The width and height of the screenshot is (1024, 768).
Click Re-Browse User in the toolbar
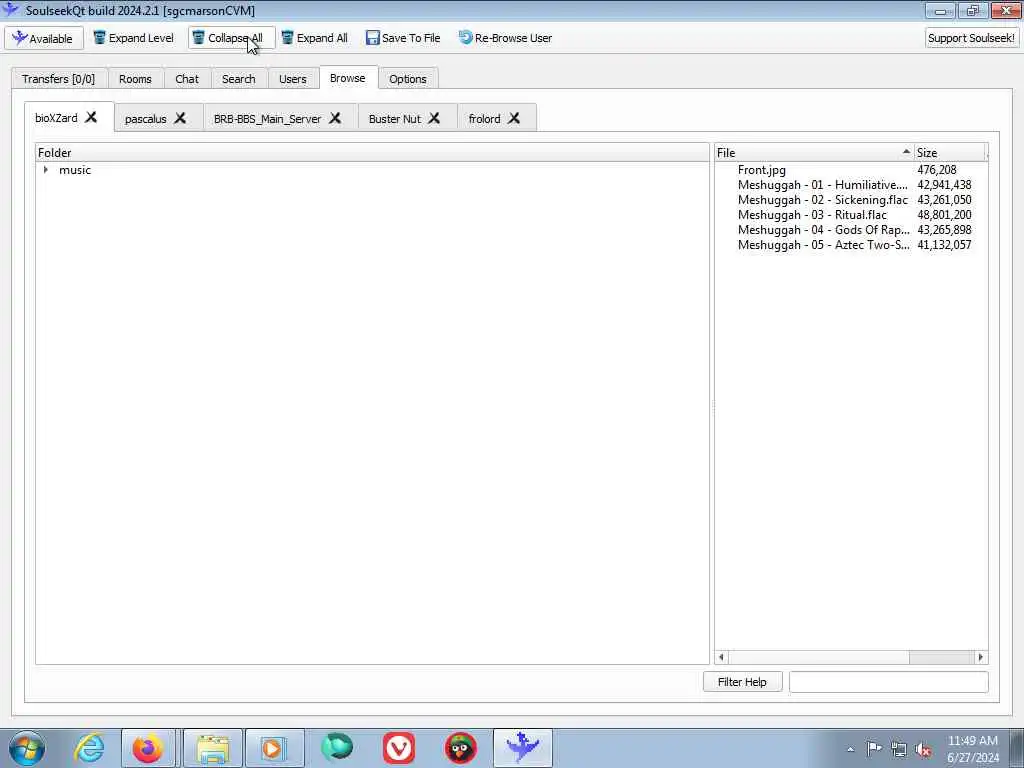(x=505, y=38)
